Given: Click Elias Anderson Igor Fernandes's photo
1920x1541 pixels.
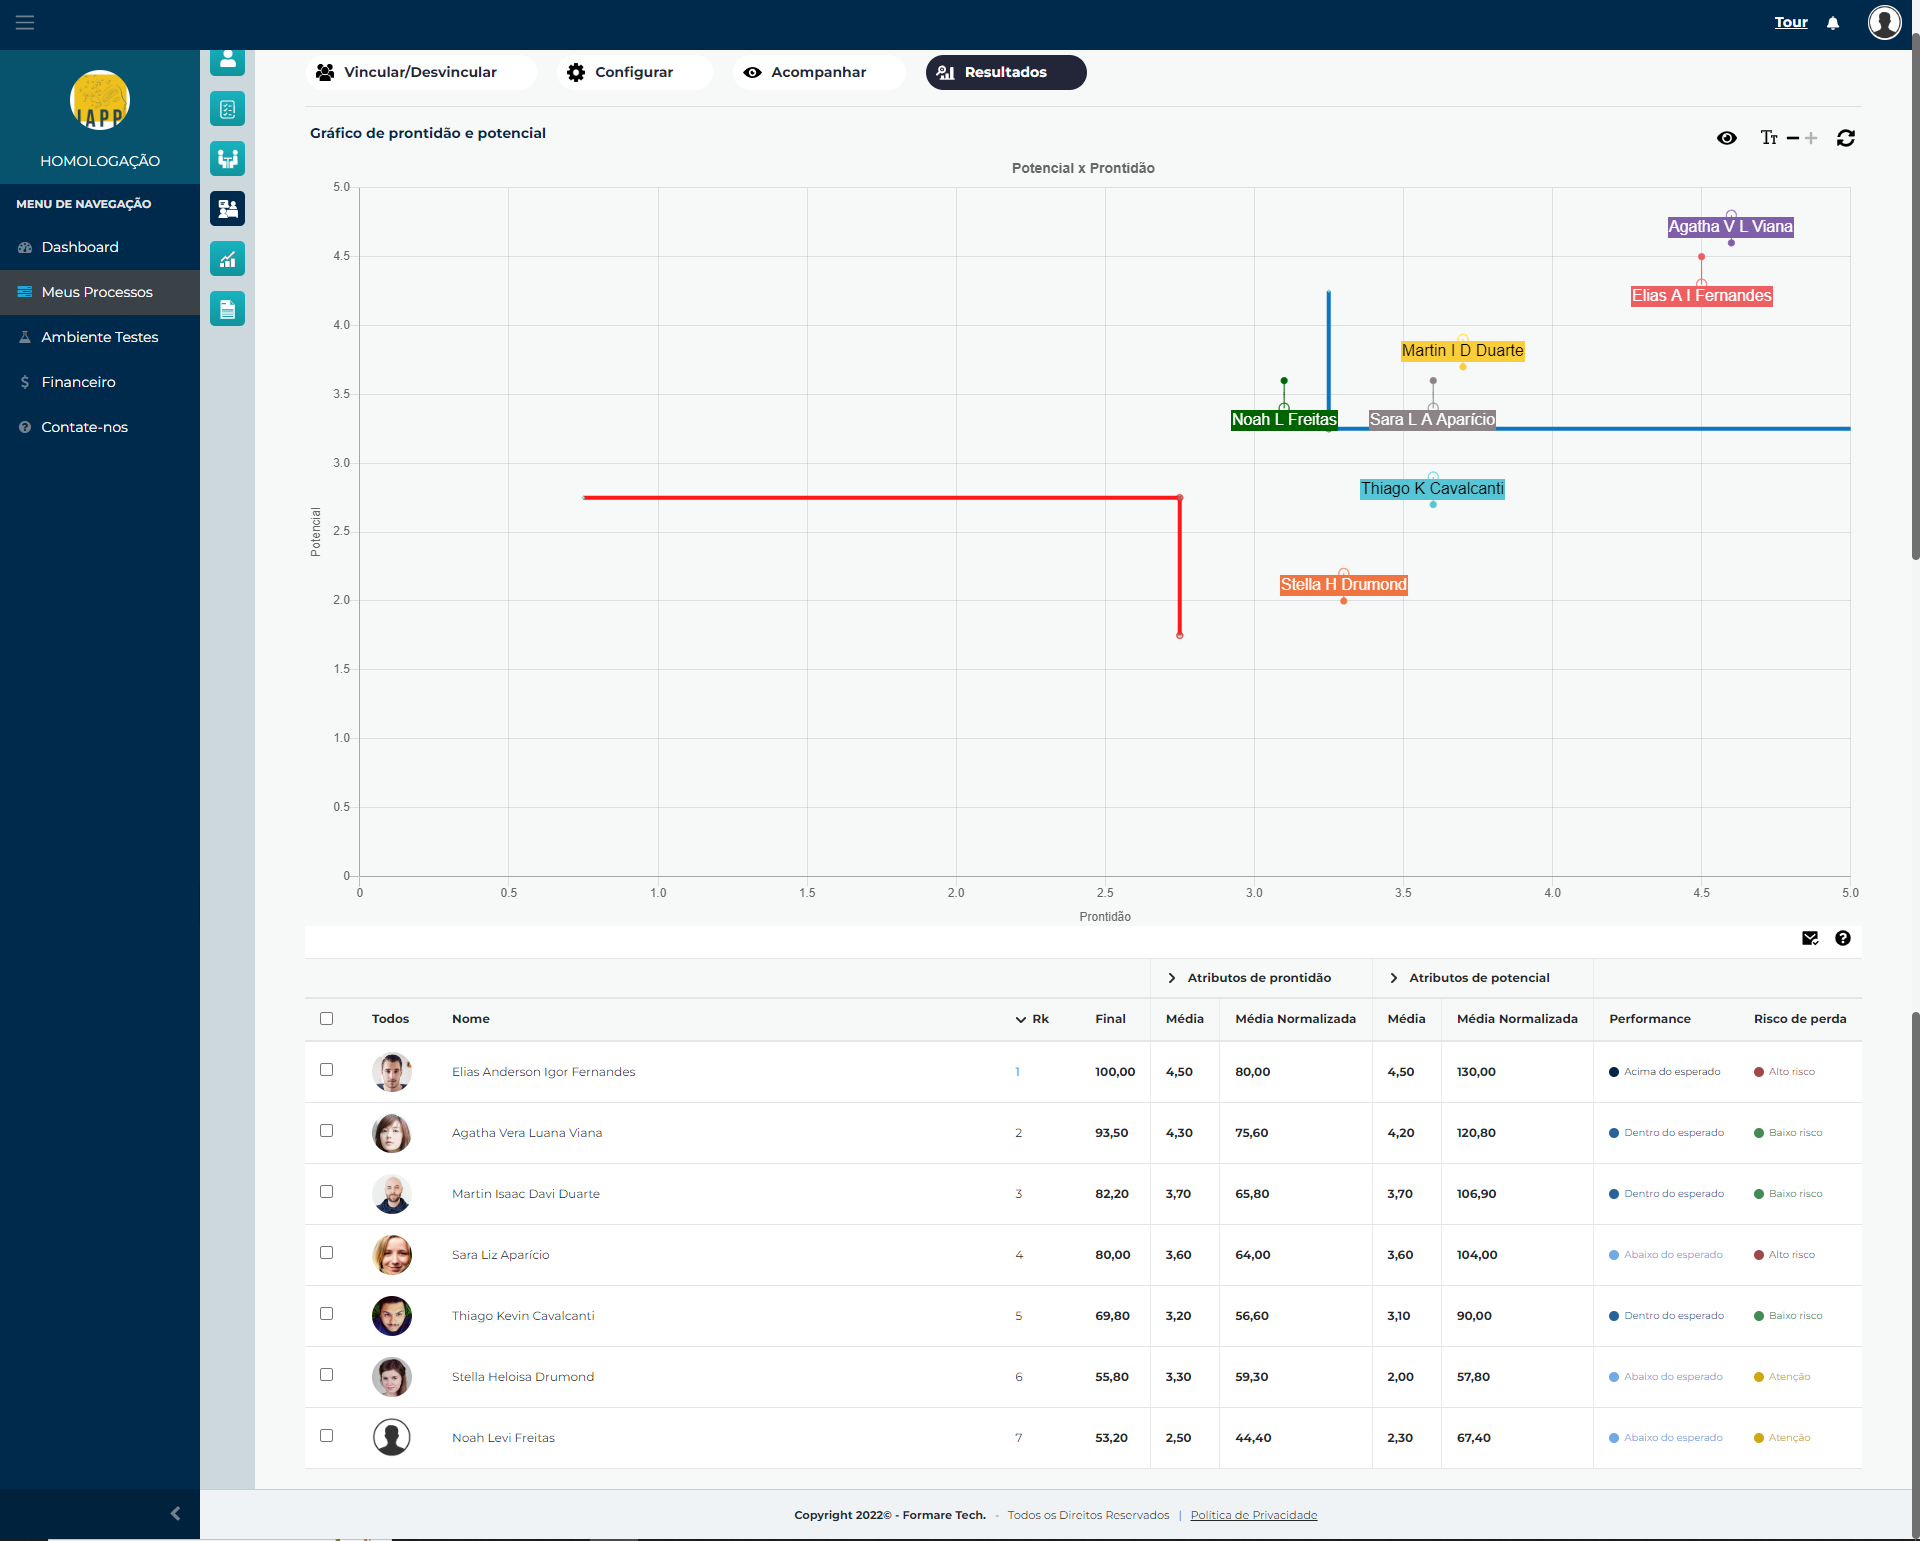Looking at the screenshot, I should click(x=392, y=1072).
